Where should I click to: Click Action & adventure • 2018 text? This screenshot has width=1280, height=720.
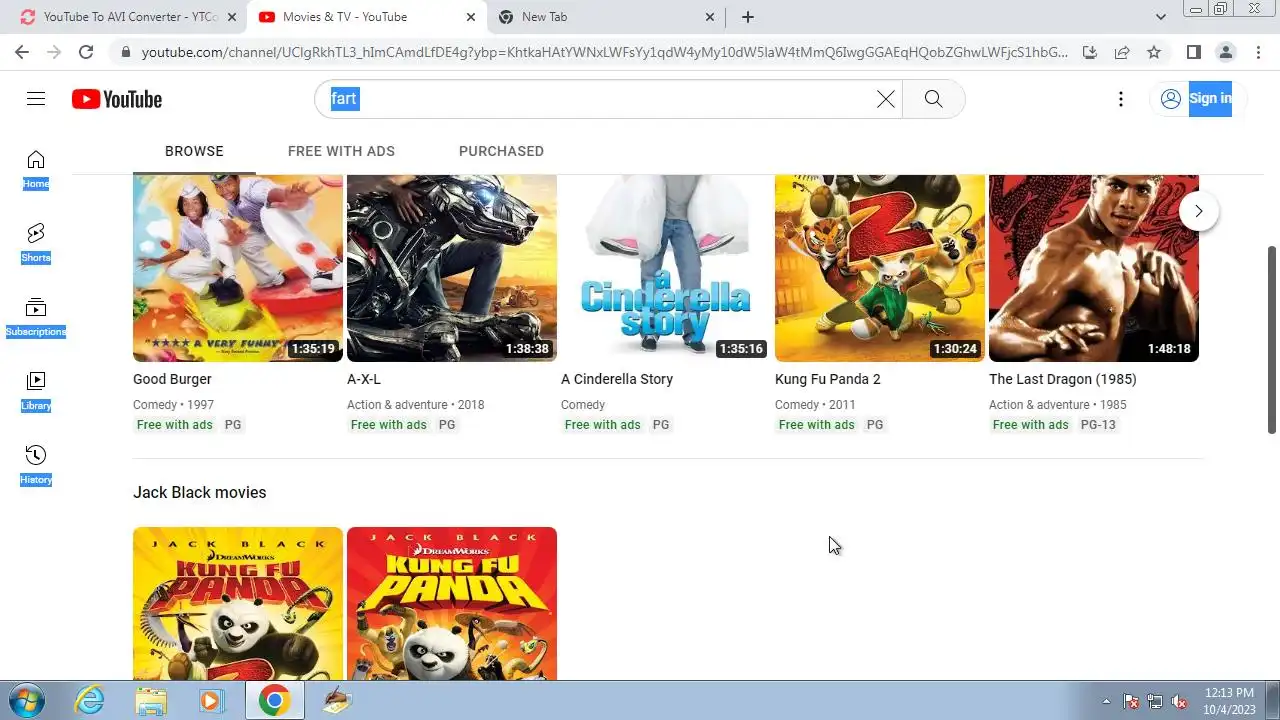tap(416, 405)
